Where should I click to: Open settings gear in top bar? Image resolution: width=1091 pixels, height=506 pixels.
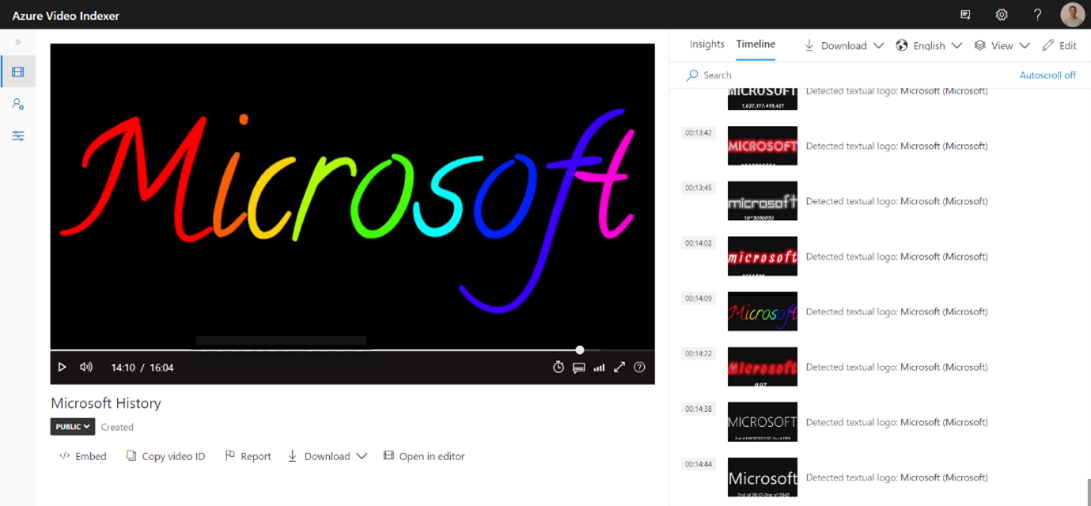tap(1001, 14)
